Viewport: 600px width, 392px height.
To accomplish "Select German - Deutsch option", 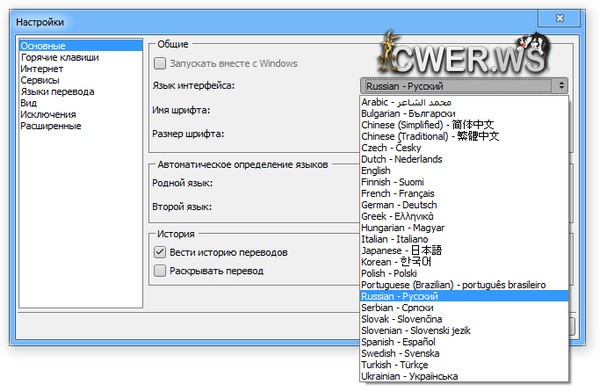I will pyautogui.click(x=464, y=205).
